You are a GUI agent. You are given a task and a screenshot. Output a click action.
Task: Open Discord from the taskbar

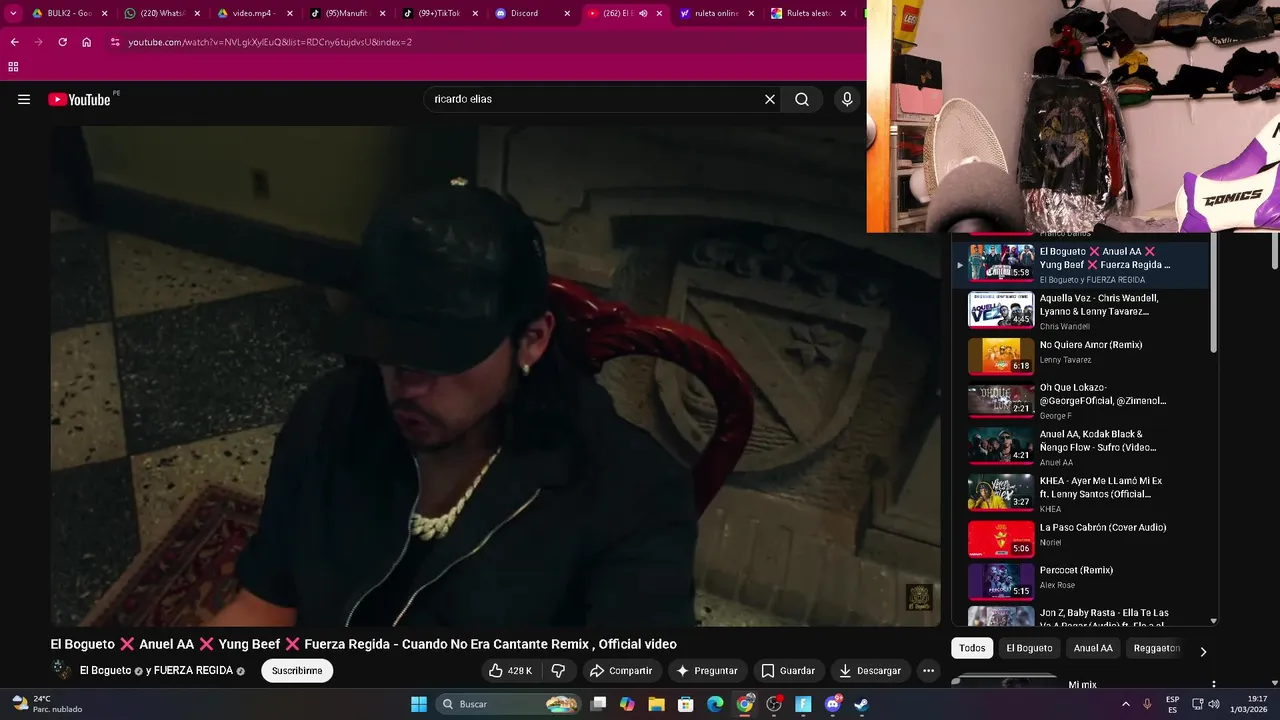[x=832, y=704]
